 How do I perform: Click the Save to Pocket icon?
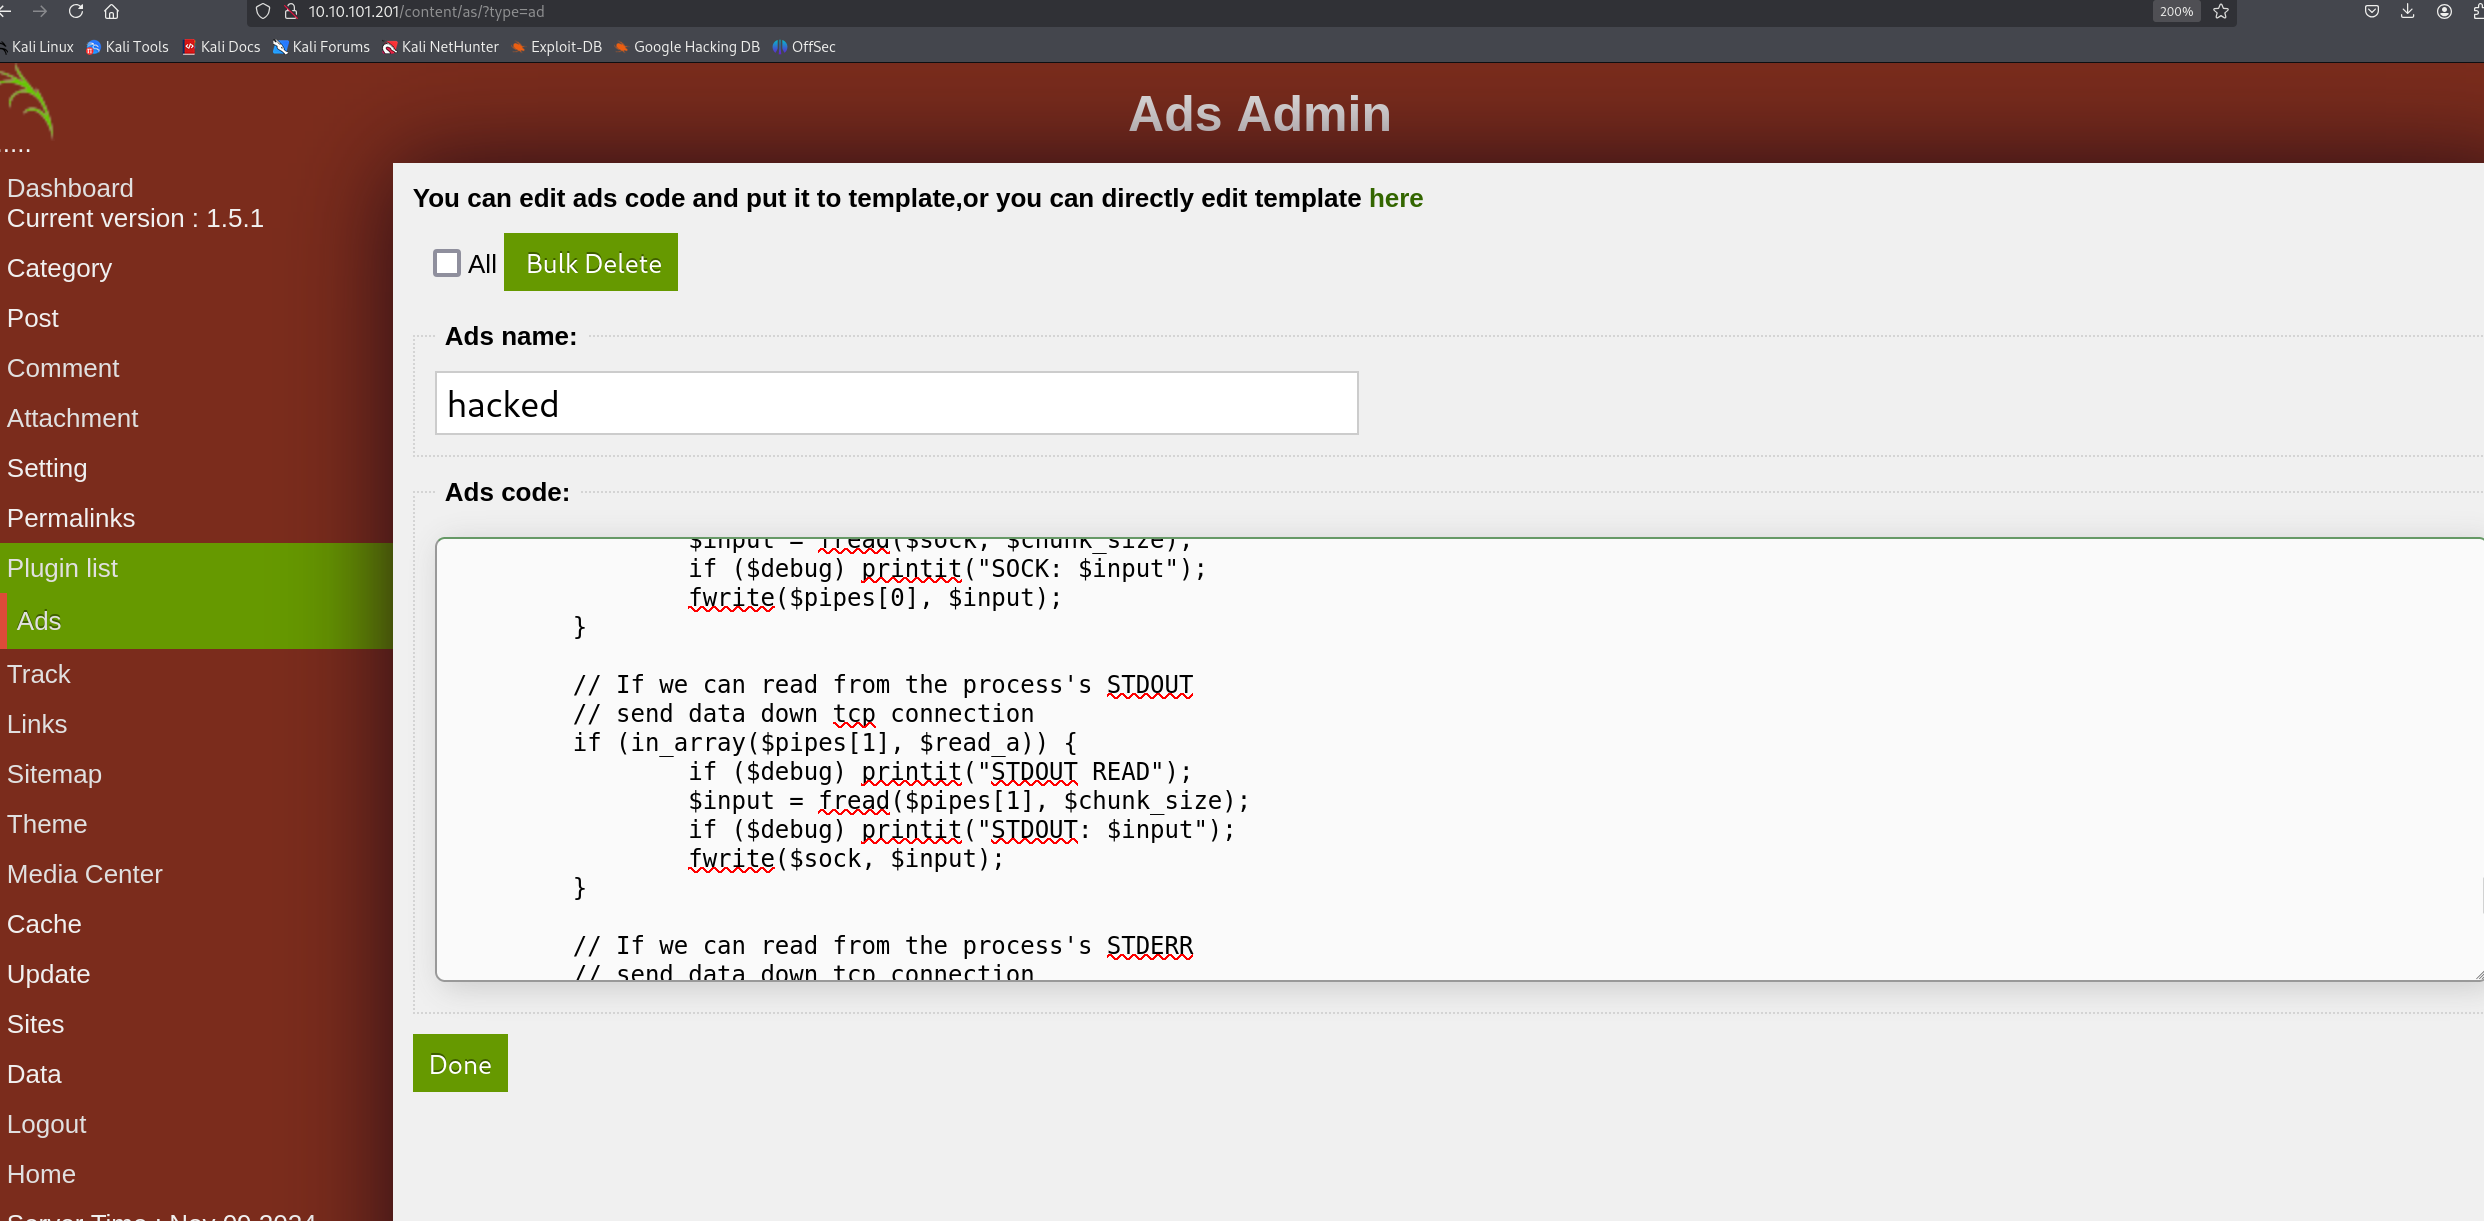pos(2372,12)
